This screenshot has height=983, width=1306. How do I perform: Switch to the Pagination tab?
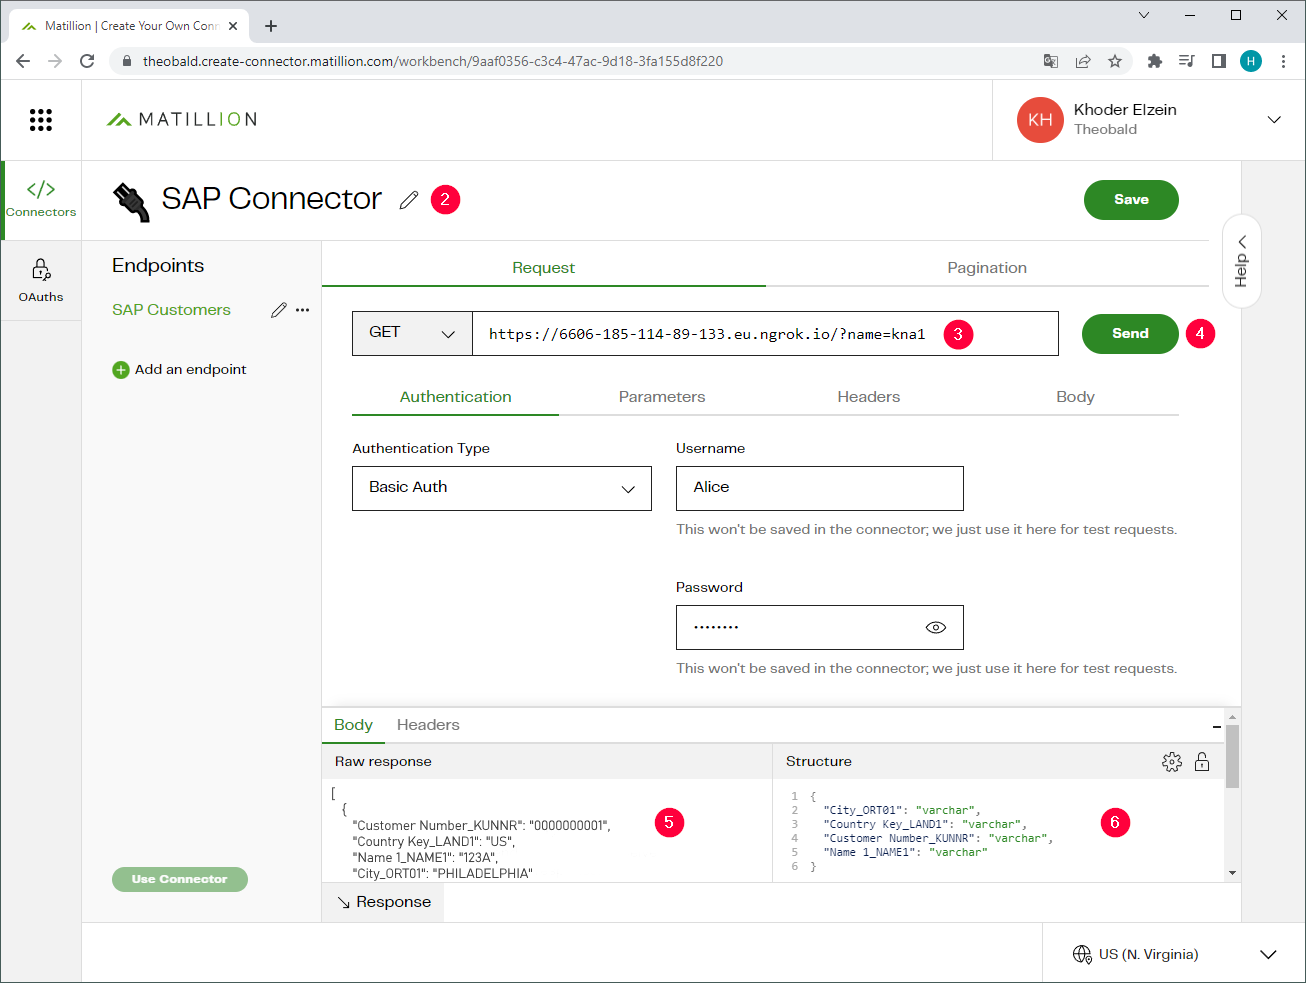point(987,268)
